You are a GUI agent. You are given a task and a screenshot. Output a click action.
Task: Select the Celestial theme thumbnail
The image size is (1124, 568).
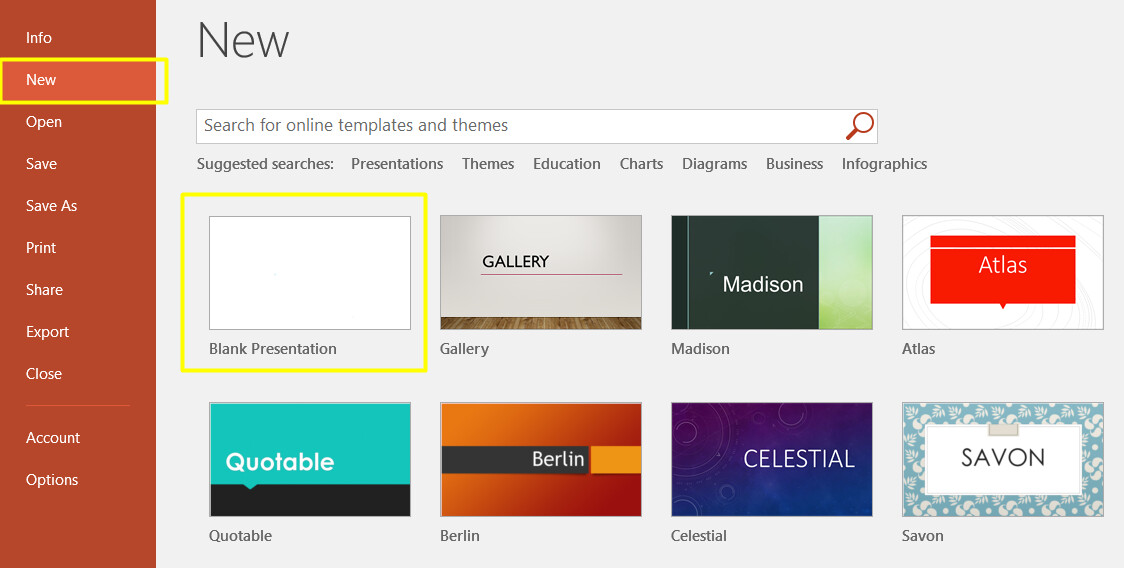coord(772,460)
